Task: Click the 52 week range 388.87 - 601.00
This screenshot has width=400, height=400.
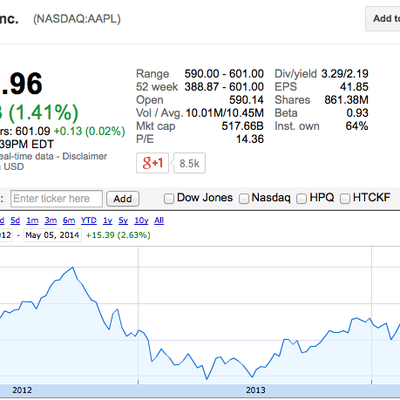Action: 224,87
